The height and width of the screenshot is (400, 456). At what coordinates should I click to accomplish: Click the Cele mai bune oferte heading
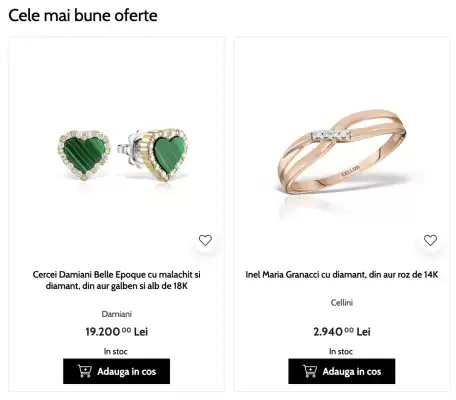[83, 15]
